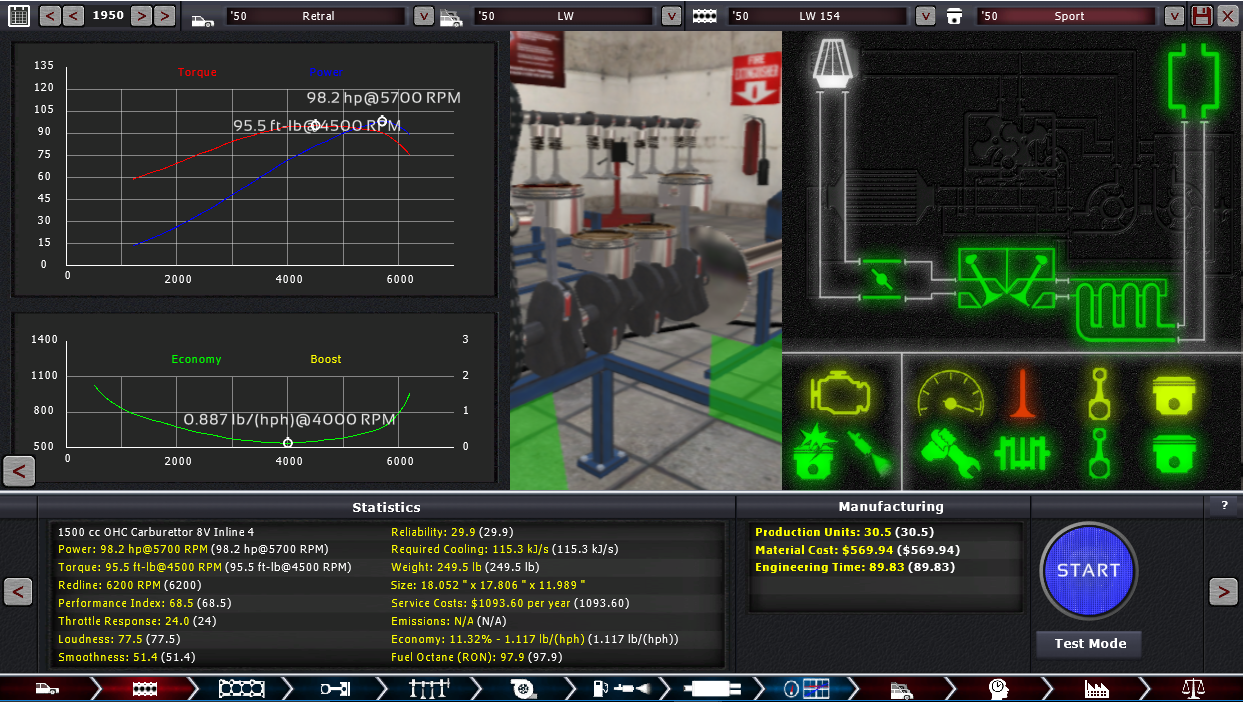Click the exhaust header manifold icon
This screenshot has height=702, width=1243.
coord(1120,303)
